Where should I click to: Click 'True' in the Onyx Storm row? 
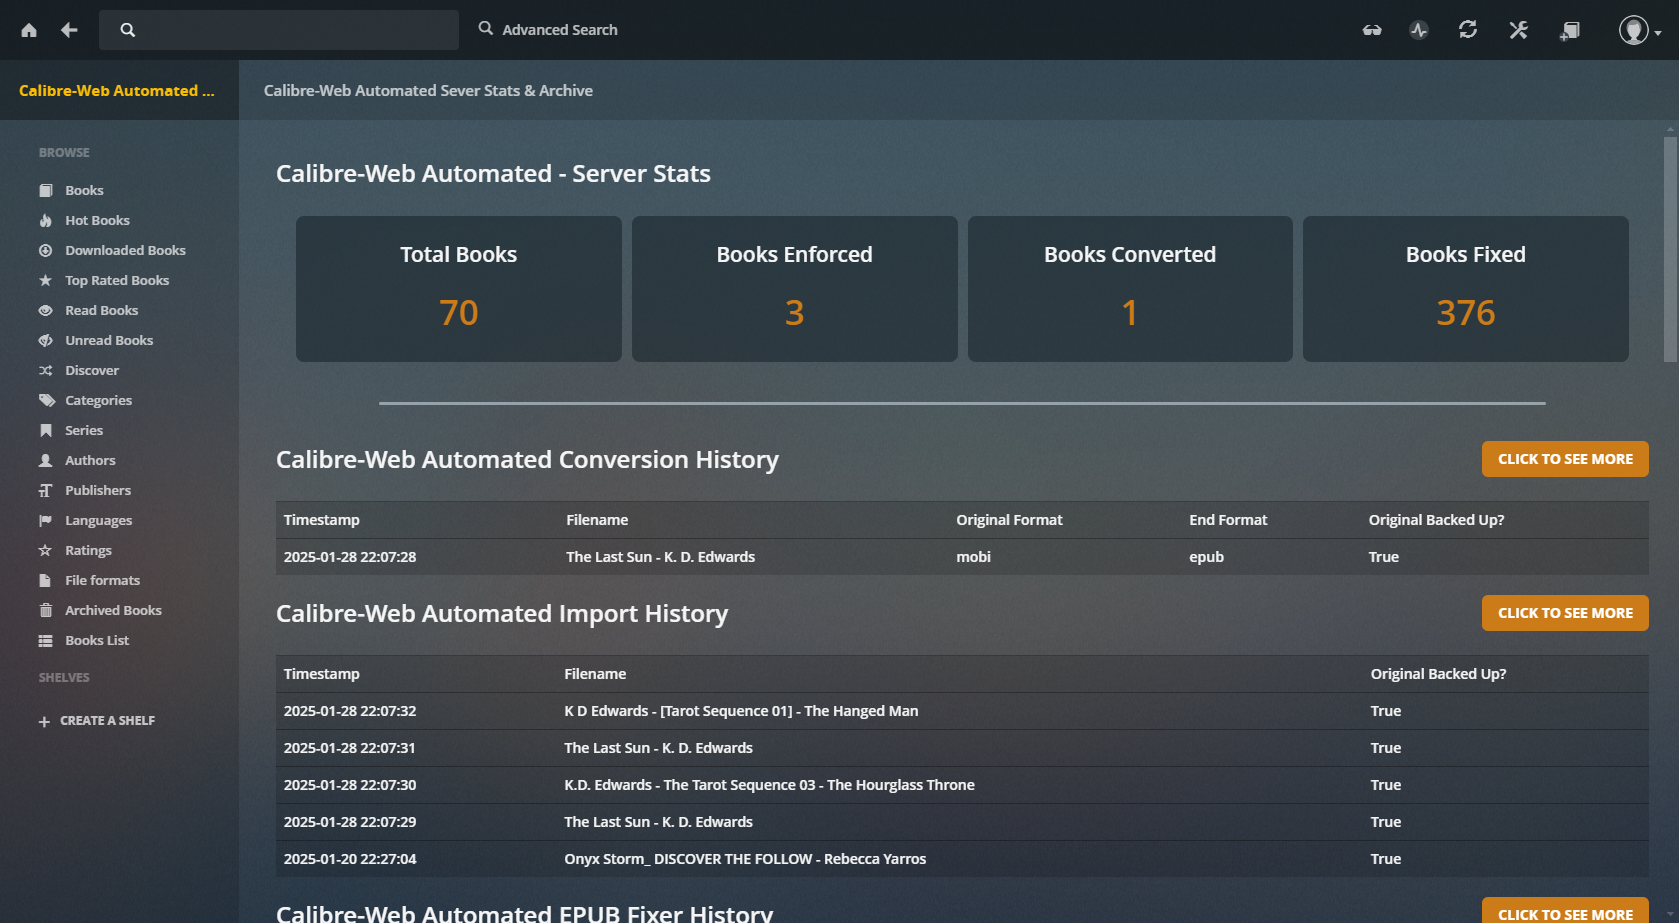pos(1386,859)
